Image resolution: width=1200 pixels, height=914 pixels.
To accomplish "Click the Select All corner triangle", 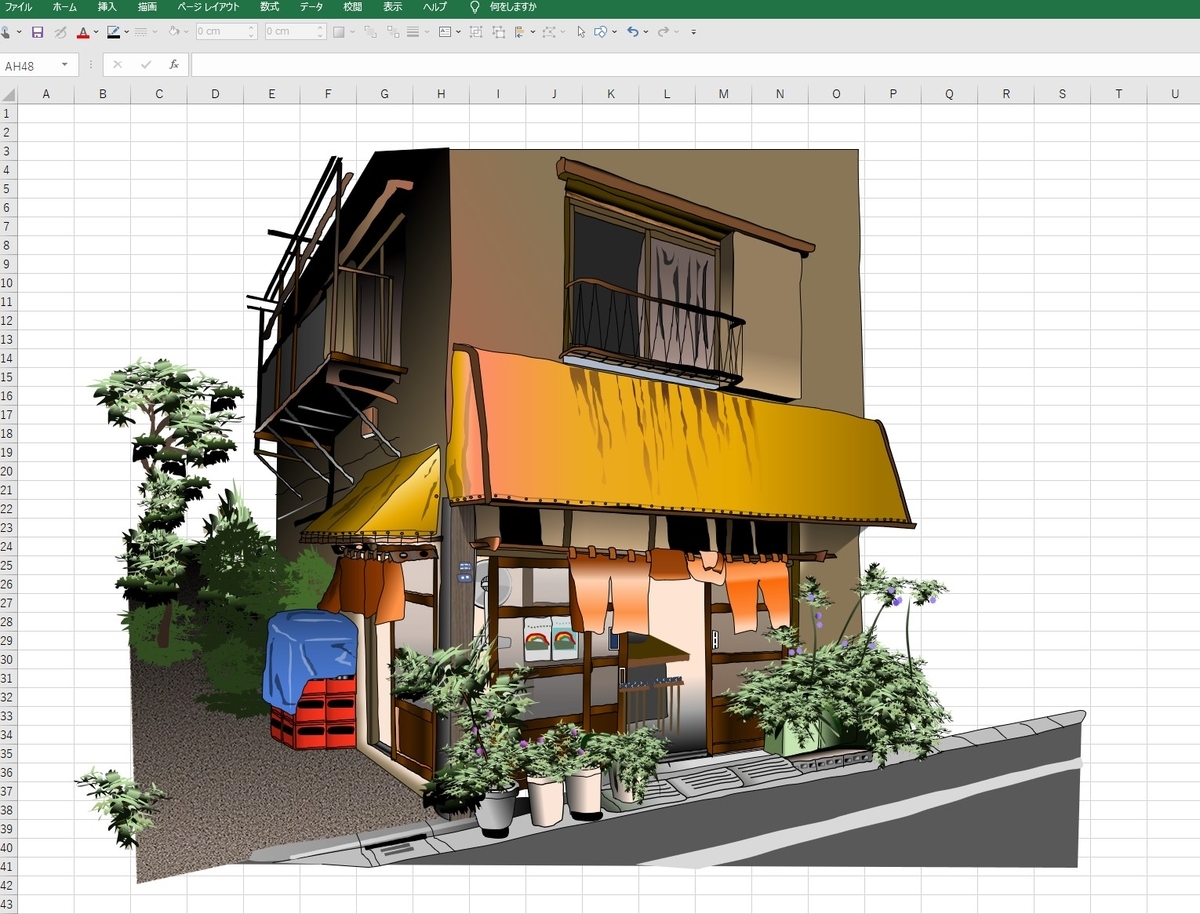I will point(8,95).
